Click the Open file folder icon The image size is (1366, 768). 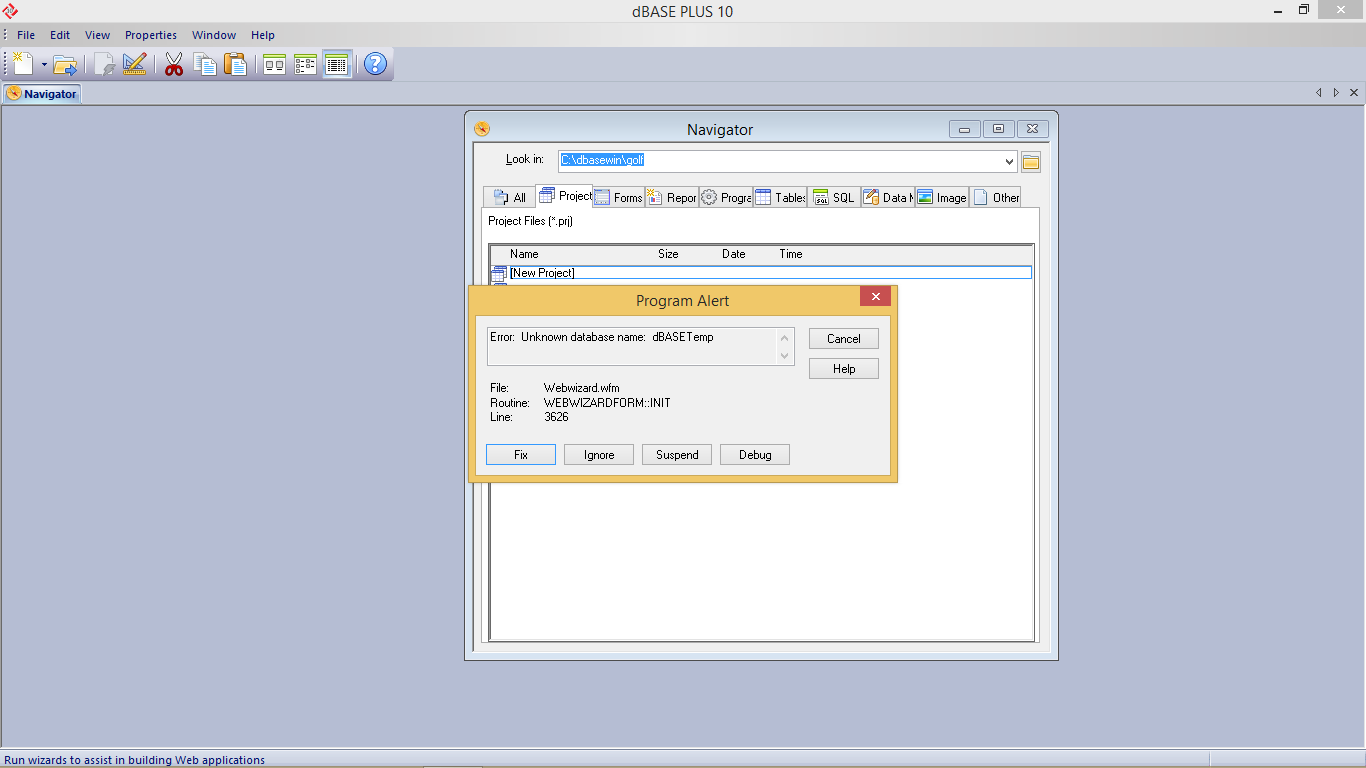[x=65, y=64]
